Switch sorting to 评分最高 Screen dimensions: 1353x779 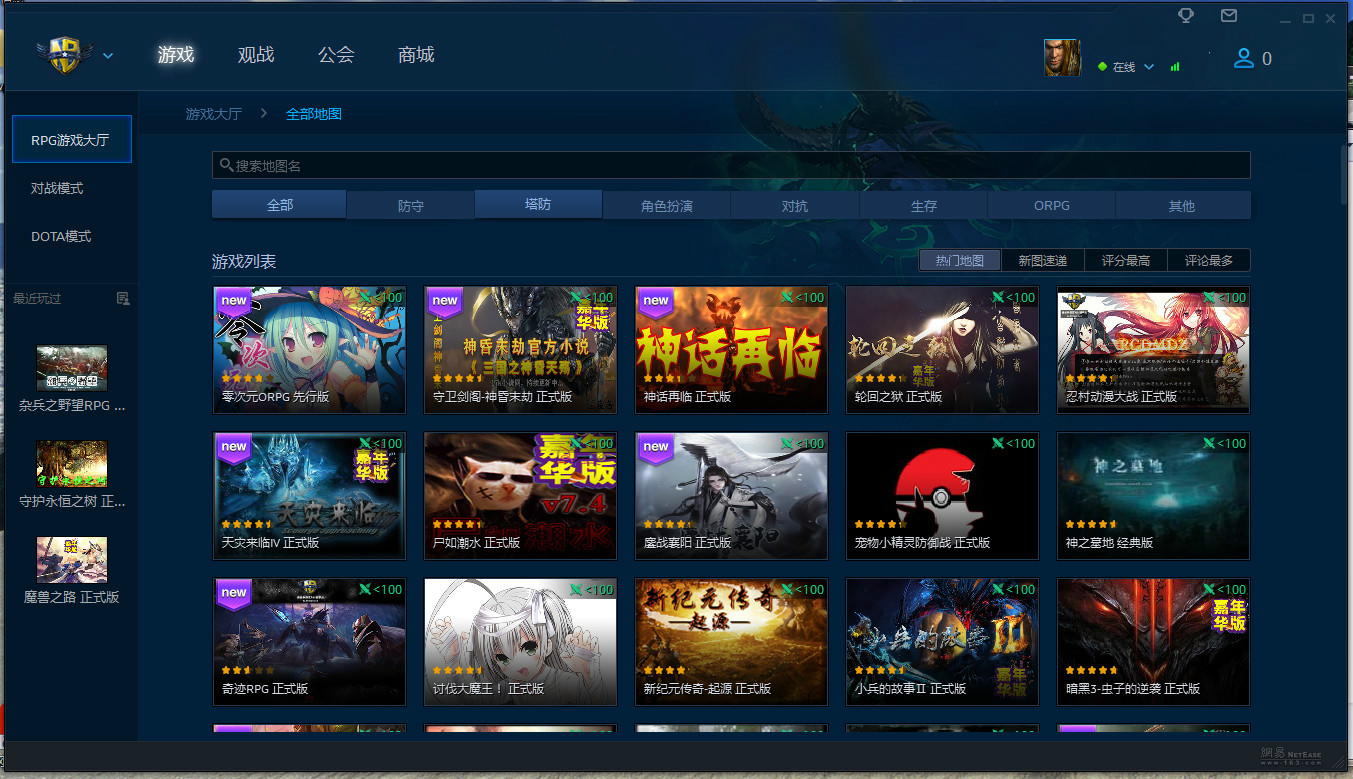click(1126, 260)
